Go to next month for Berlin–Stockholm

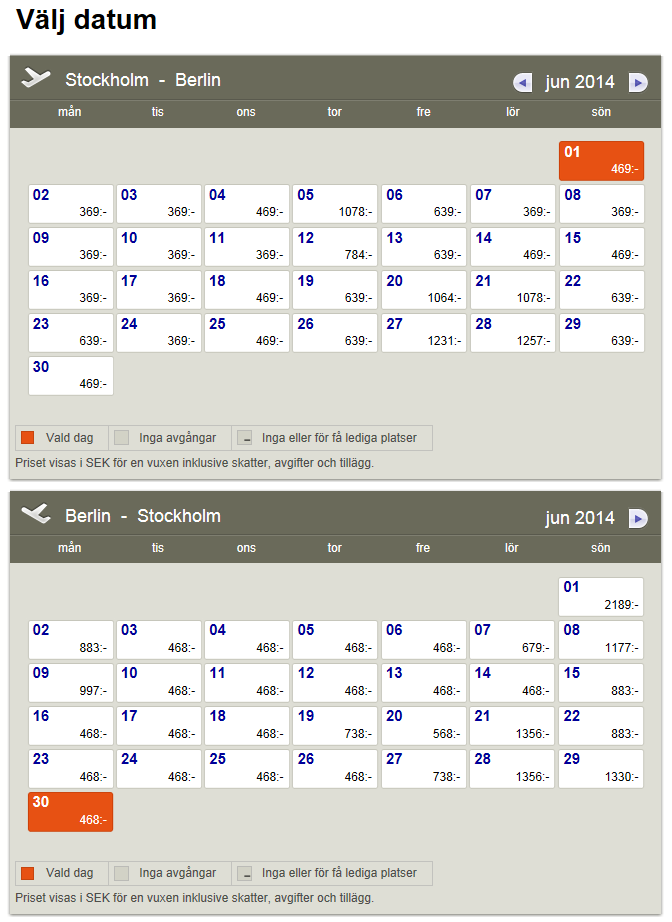(x=638, y=518)
